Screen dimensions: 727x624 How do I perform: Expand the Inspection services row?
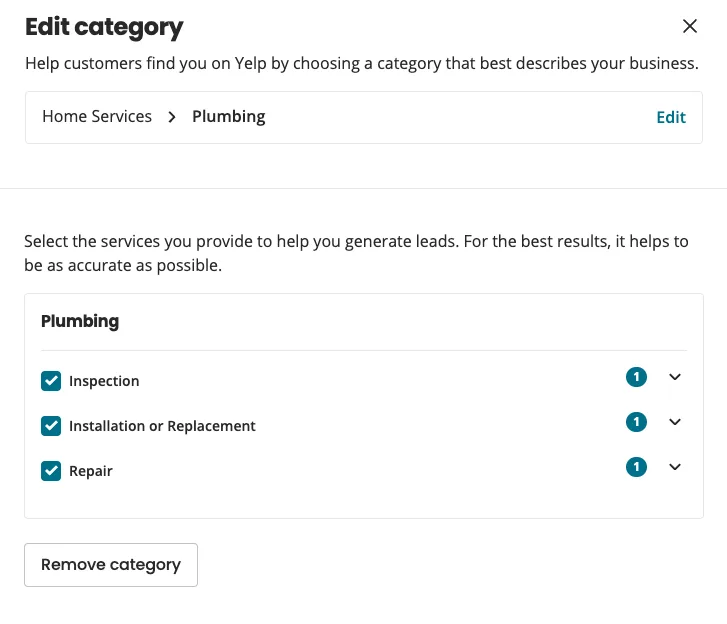point(675,377)
